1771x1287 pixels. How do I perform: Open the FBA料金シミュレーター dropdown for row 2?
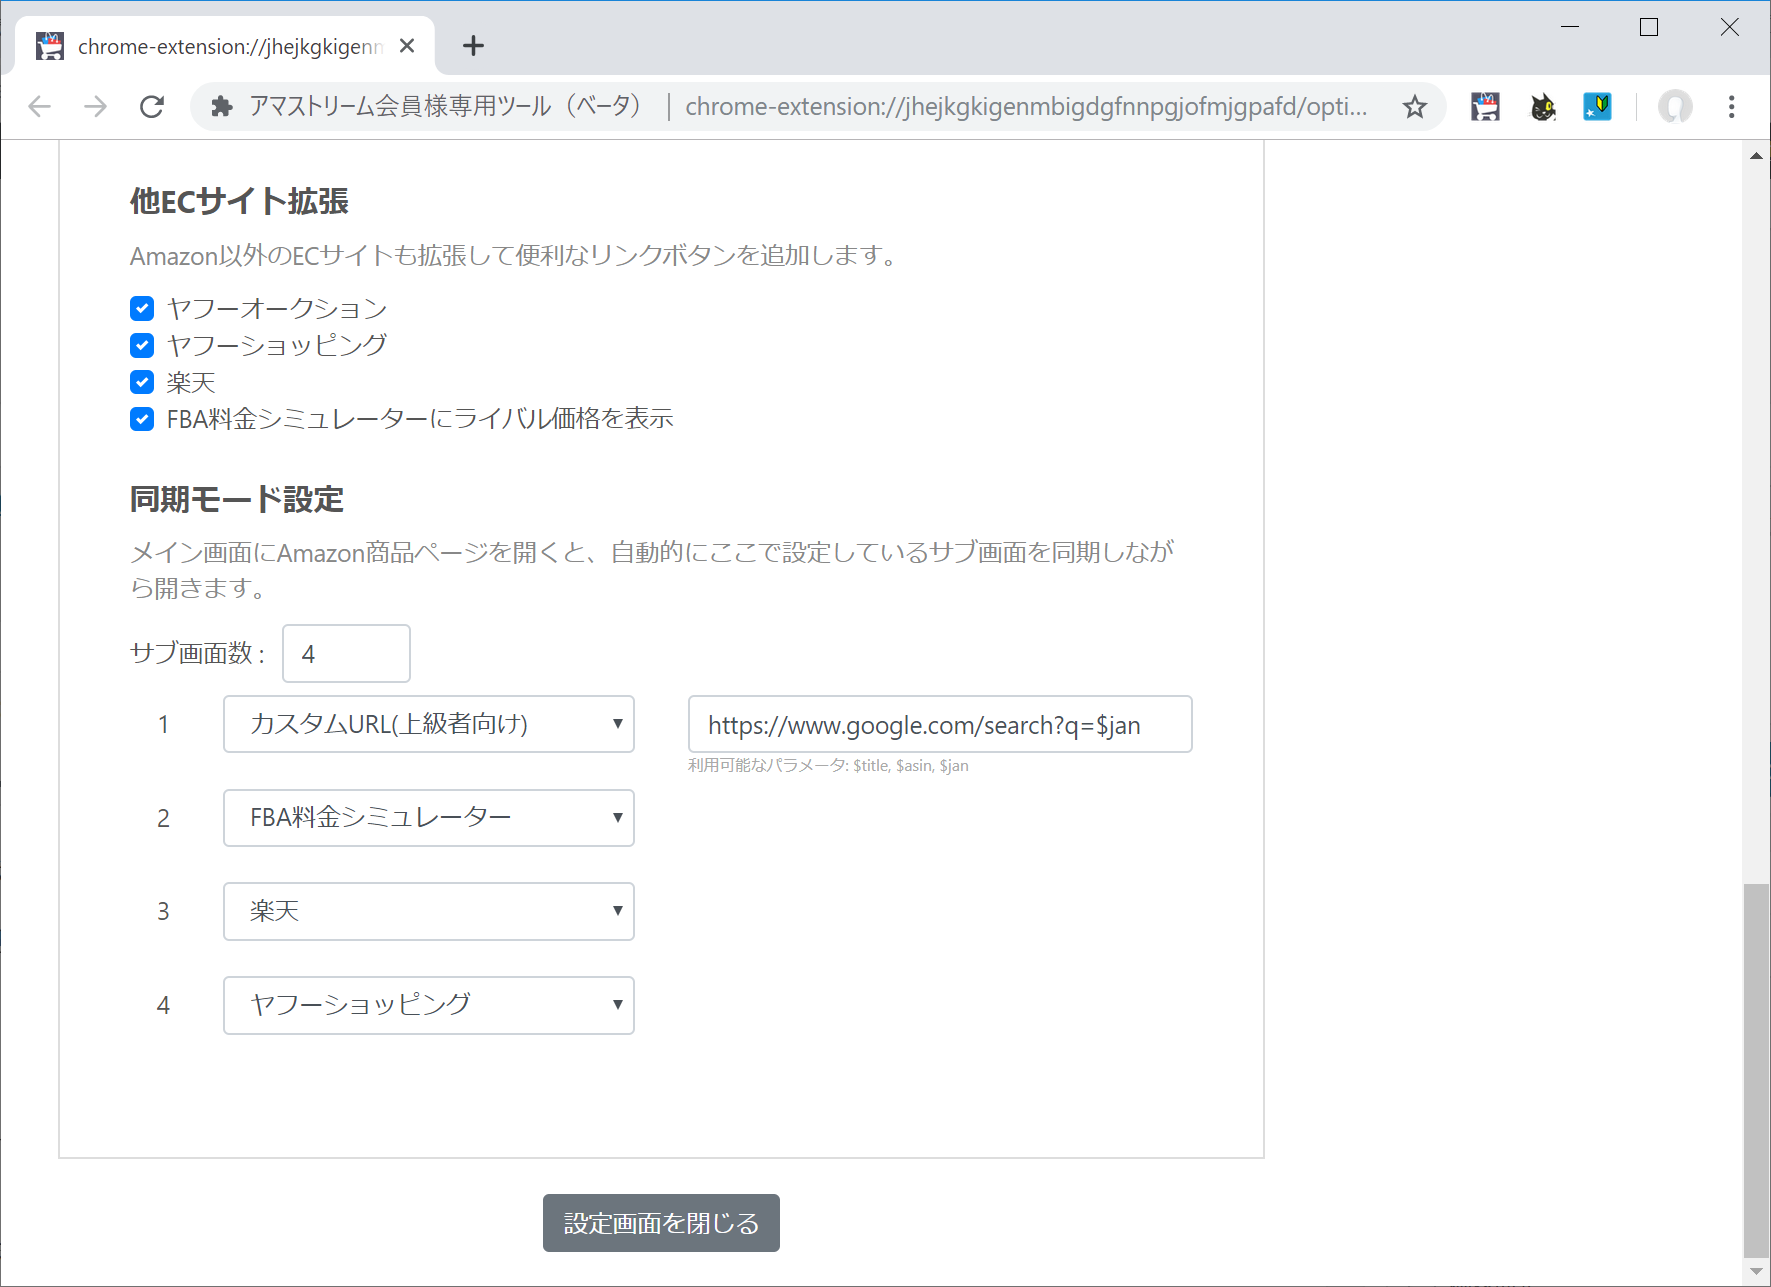click(x=429, y=818)
